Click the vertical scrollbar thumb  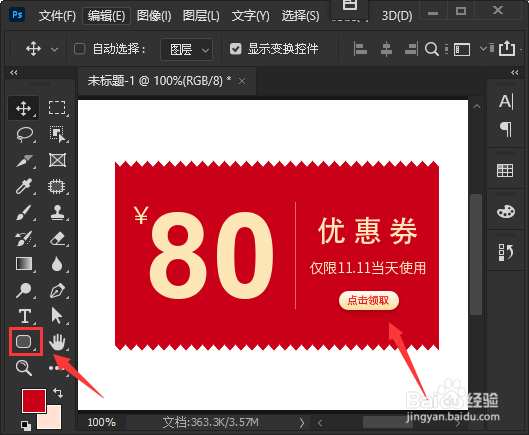476,255
